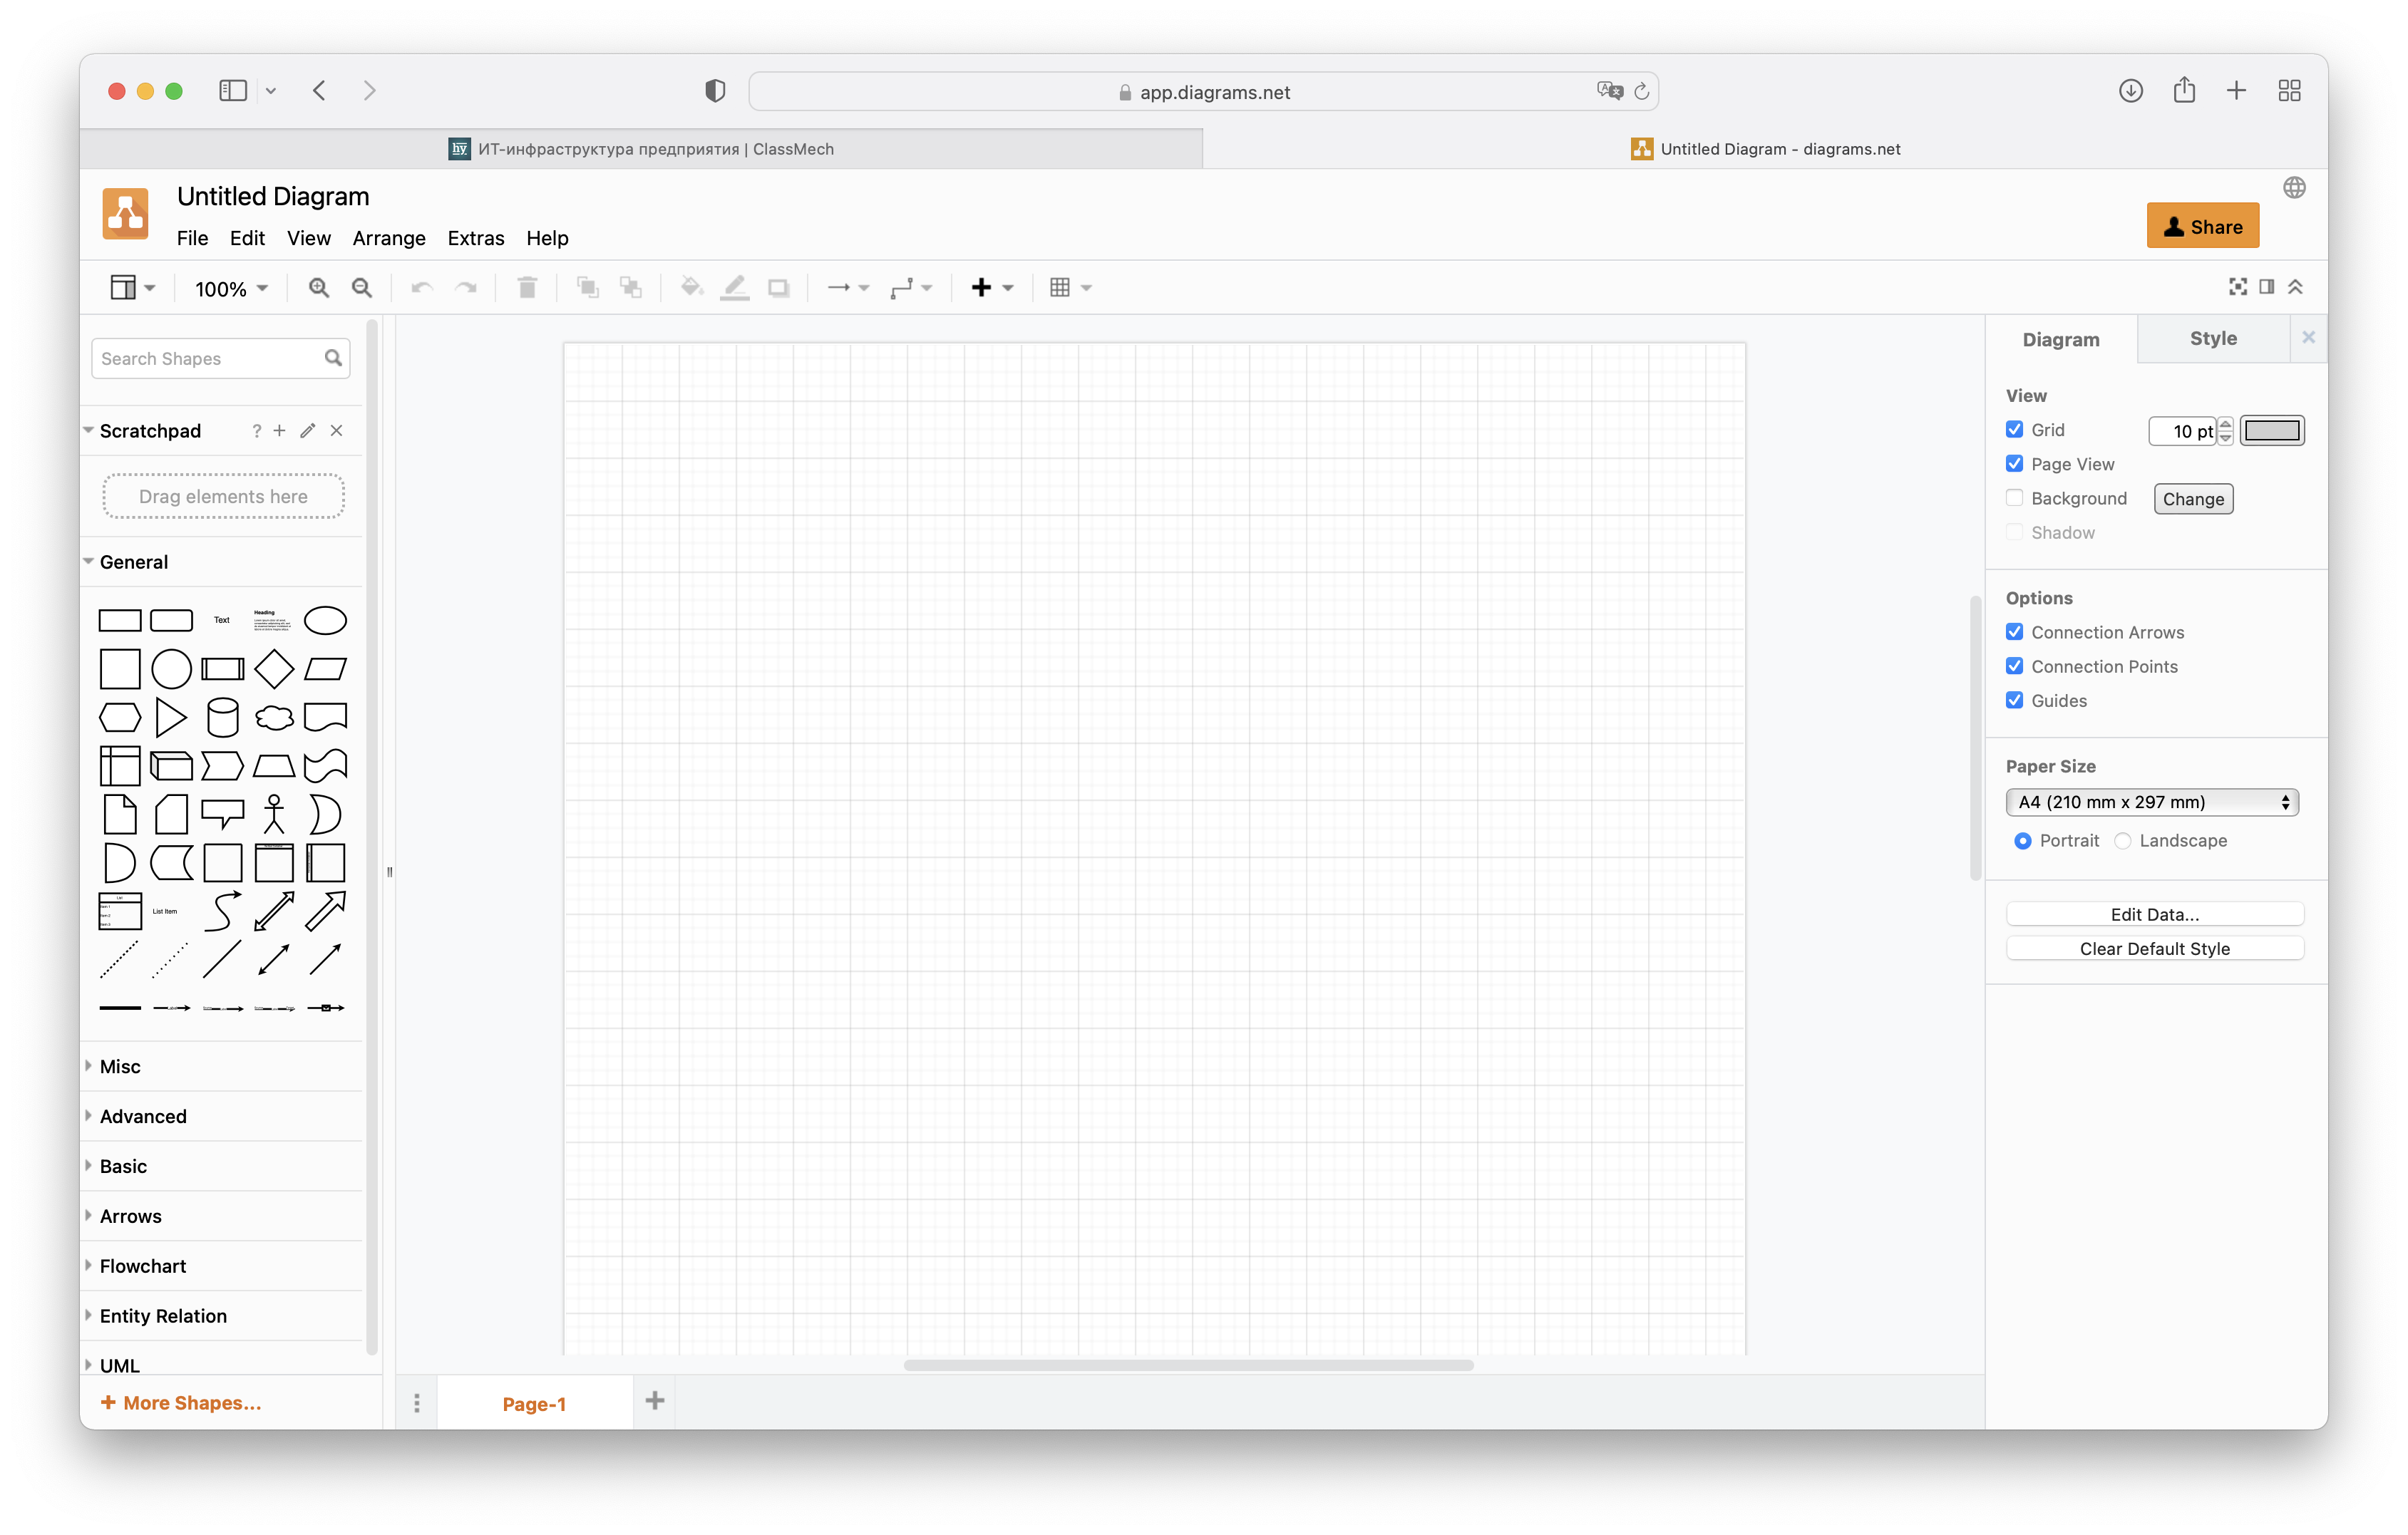Click the More Shapes... link
Image resolution: width=2408 pixels, height=1535 pixels.
click(182, 1403)
